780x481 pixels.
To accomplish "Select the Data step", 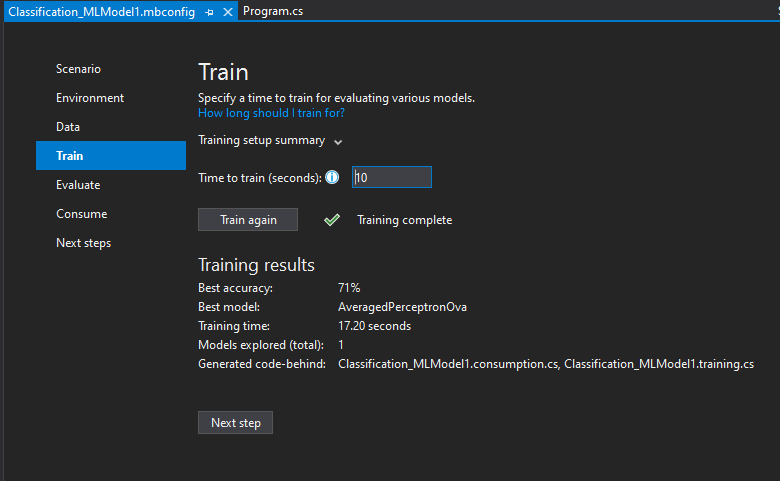I will [68, 127].
